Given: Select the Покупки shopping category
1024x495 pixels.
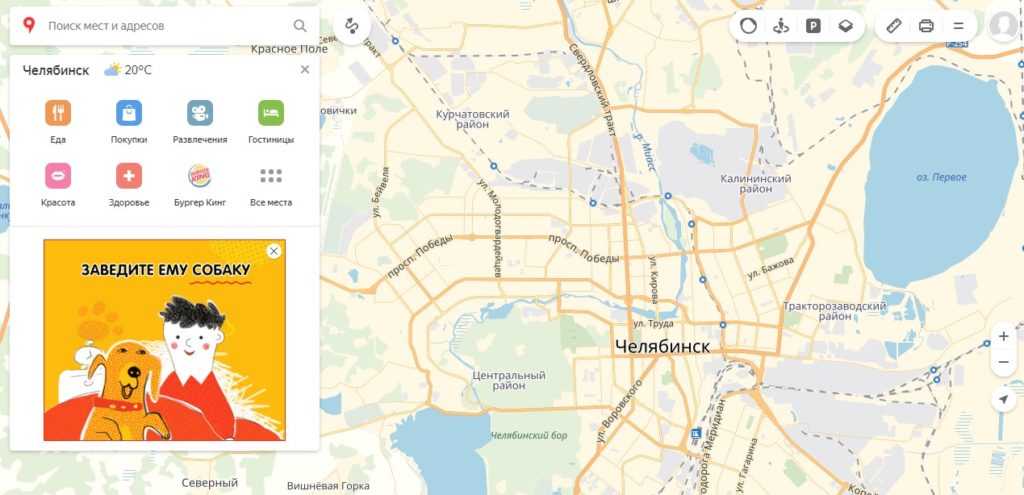Looking at the screenshot, I should 129,121.
